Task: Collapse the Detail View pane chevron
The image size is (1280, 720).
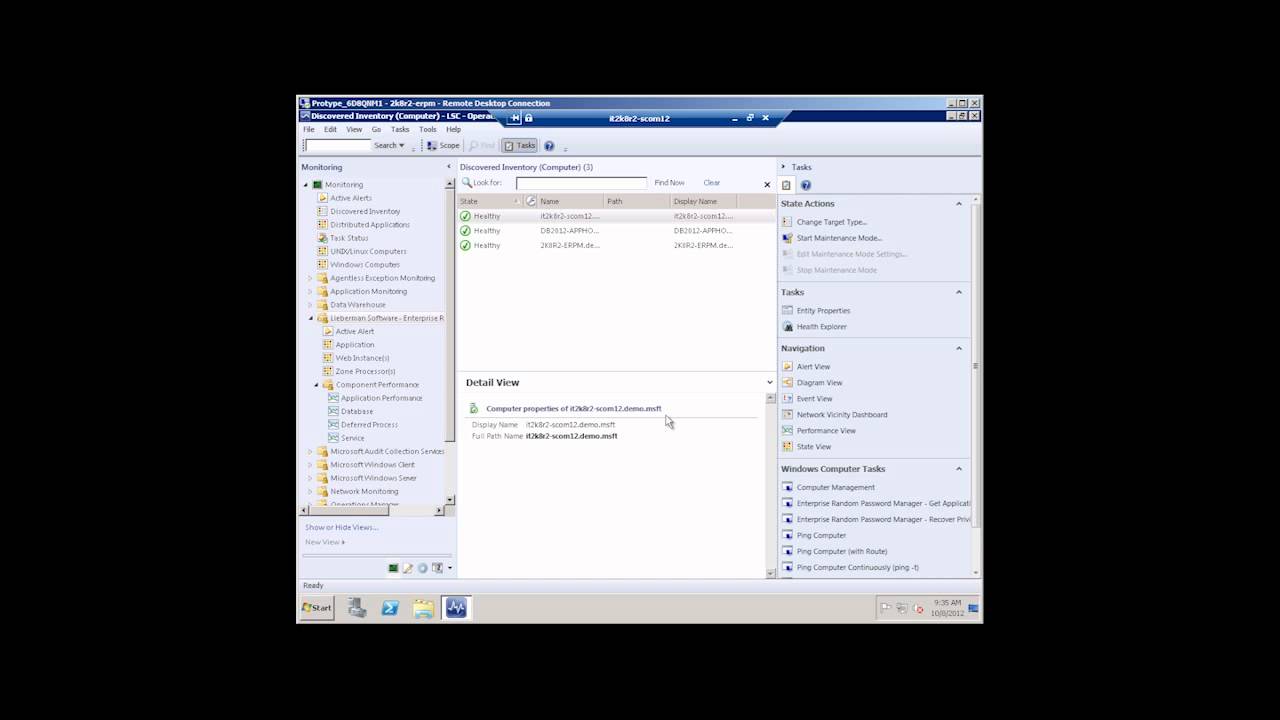Action: [x=770, y=382]
